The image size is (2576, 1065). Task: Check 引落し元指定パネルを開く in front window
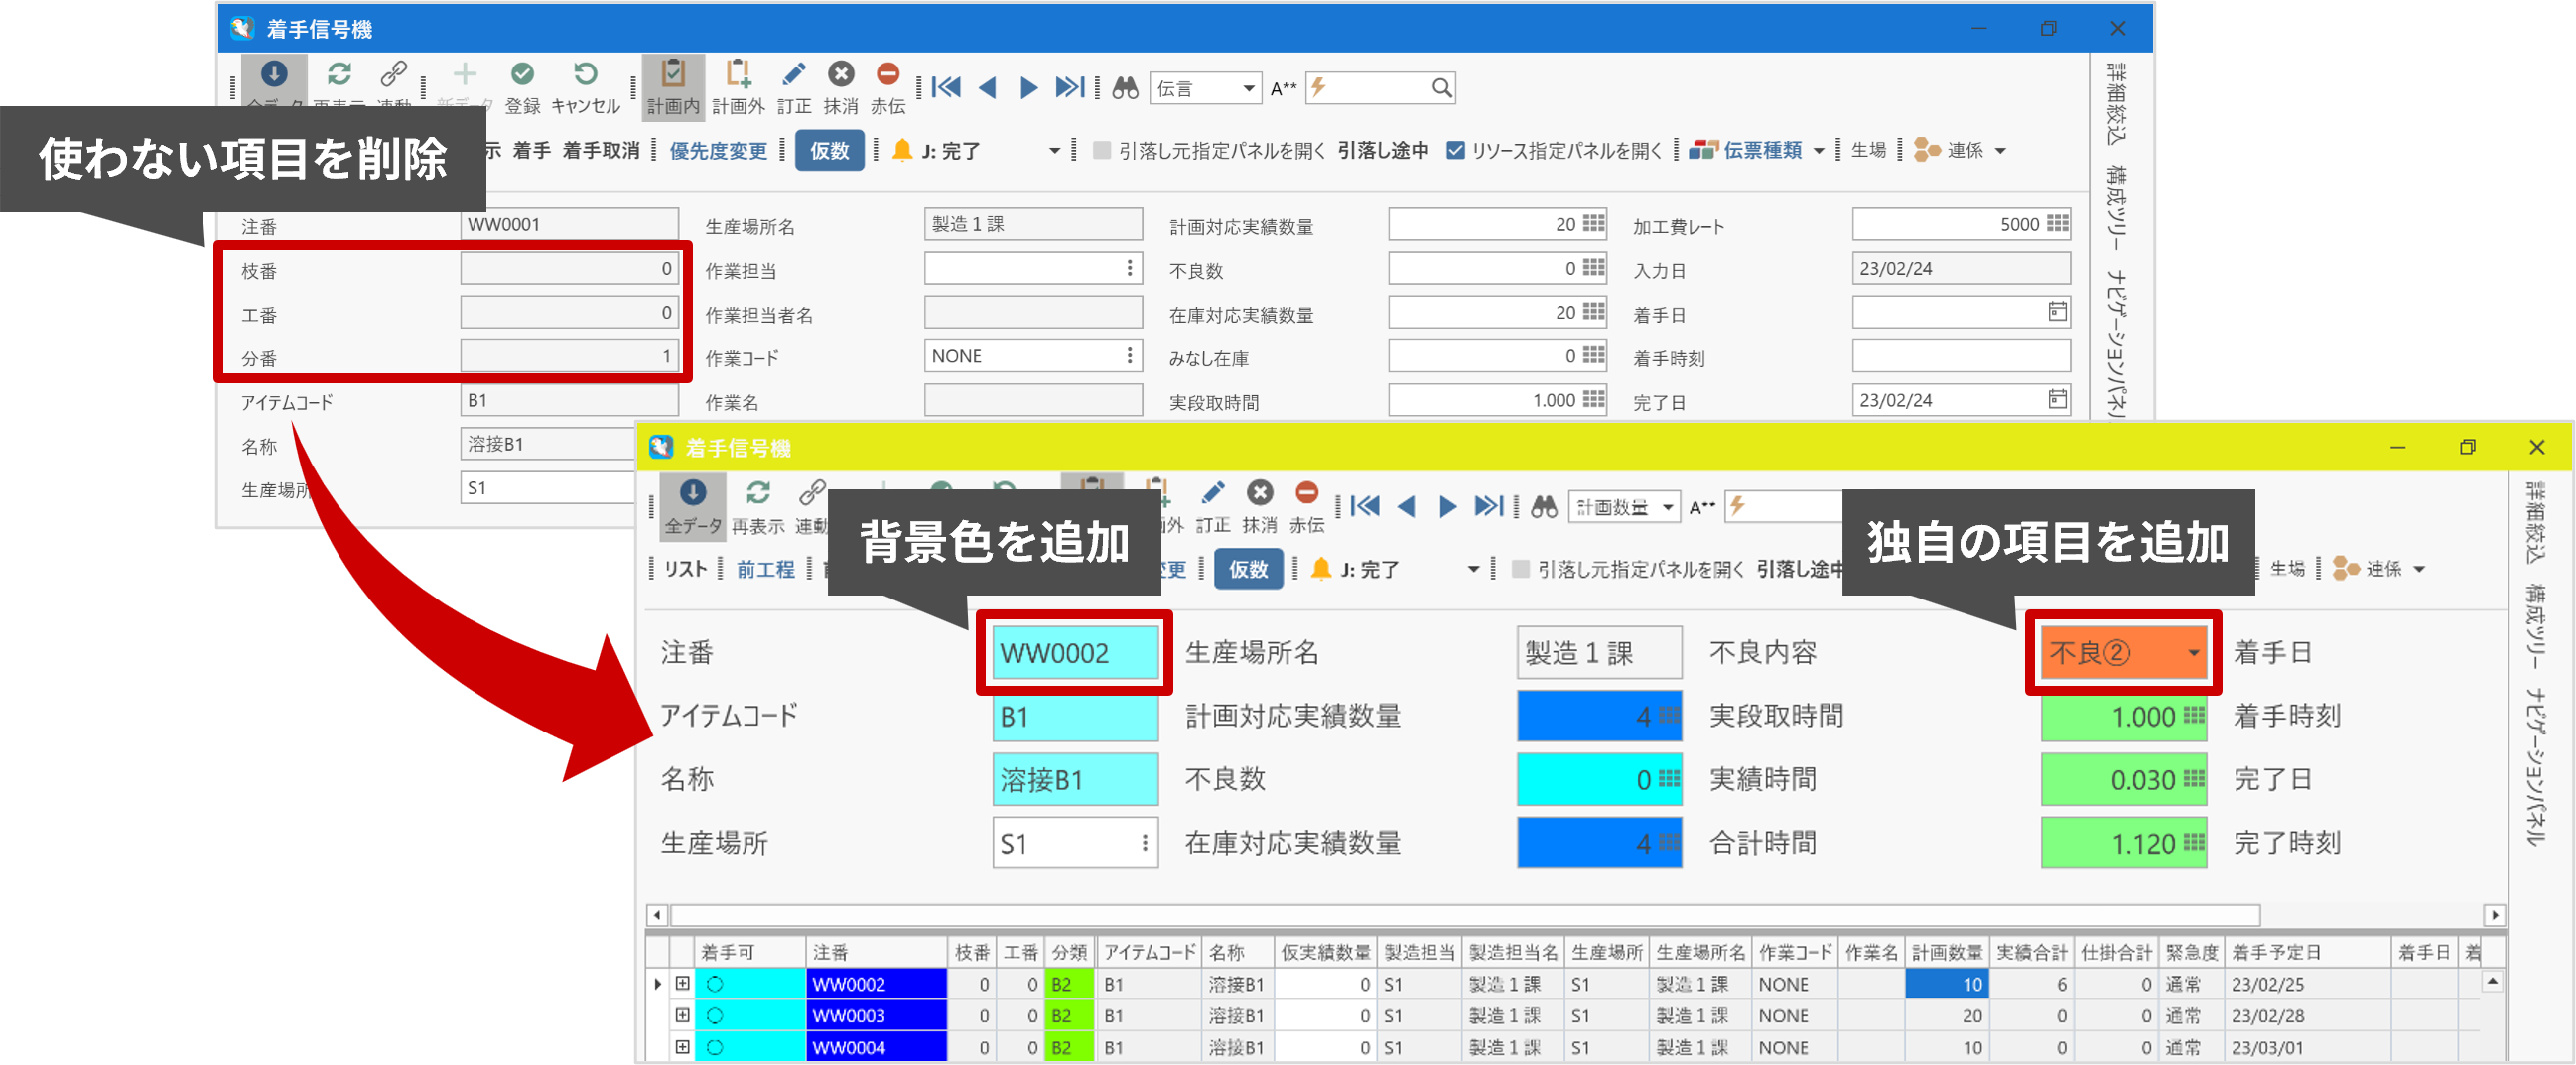click(1520, 569)
